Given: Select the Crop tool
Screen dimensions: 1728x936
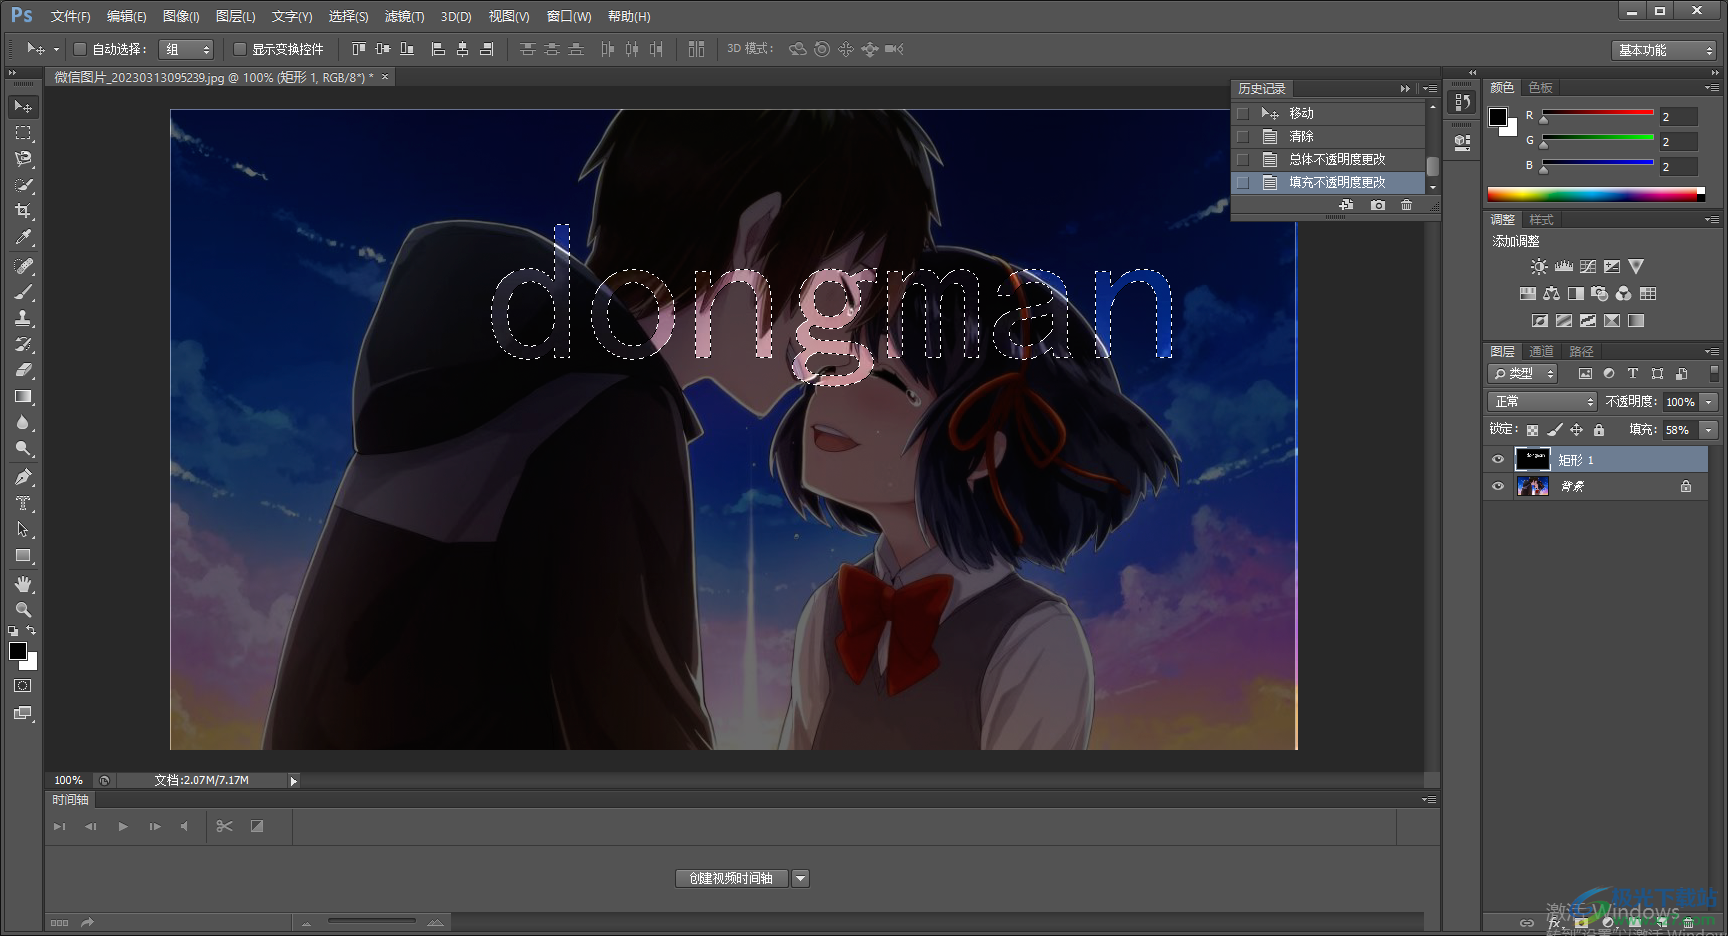Looking at the screenshot, I should click(23, 210).
